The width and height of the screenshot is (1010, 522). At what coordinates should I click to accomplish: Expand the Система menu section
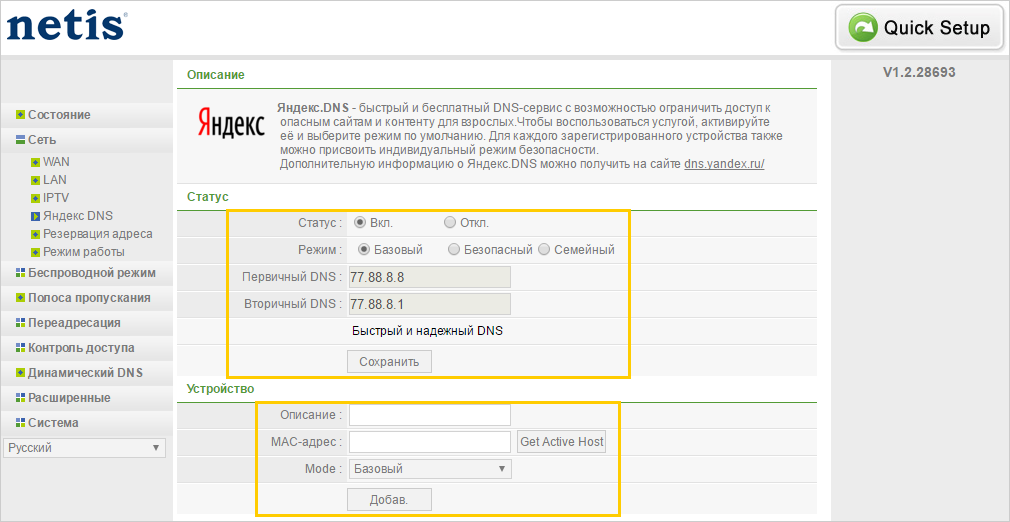tap(53, 423)
